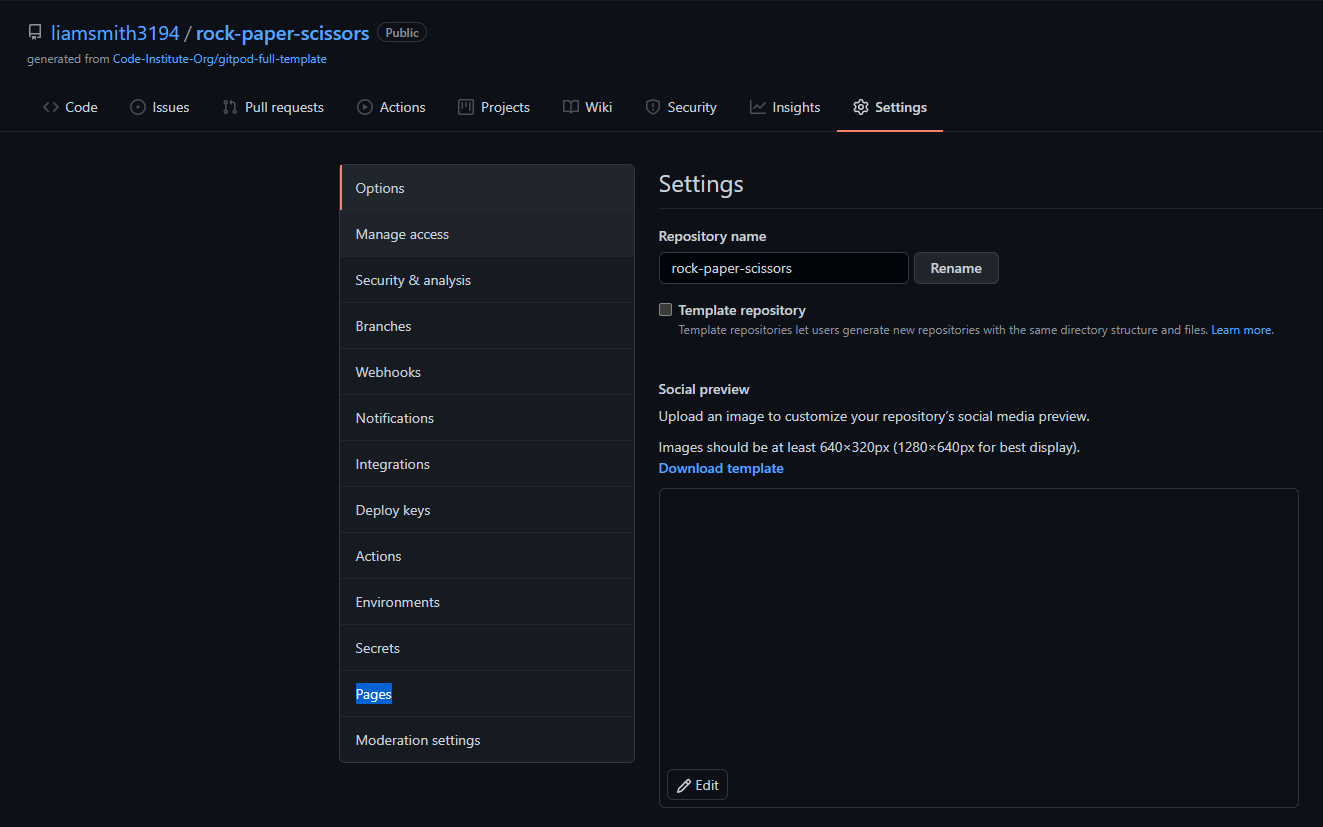This screenshot has width=1323, height=827.
Task: Open the Actions tab label
Action: 403,107
